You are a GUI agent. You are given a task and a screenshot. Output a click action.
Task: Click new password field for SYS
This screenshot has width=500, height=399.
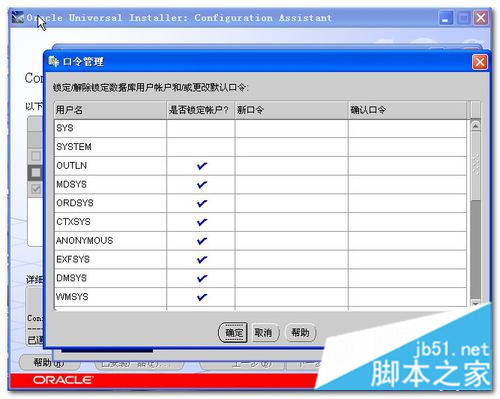point(291,128)
